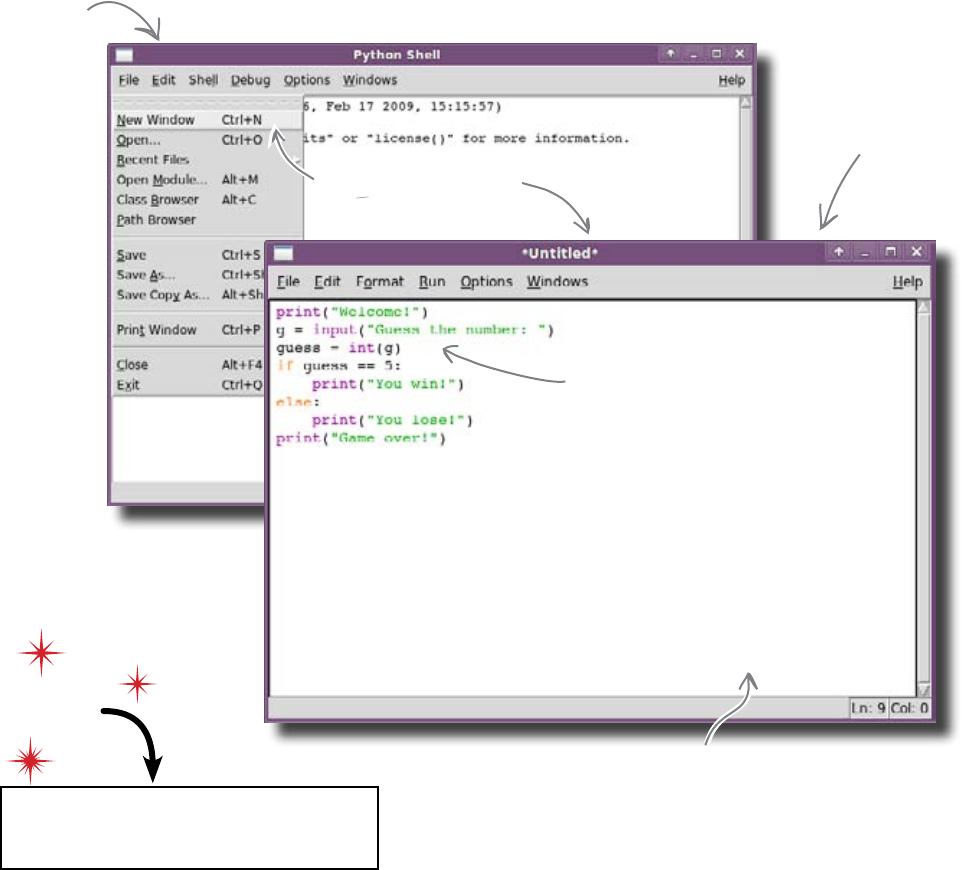The height and width of the screenshot is (870, 962).
Task: Choose Open... from the File menu
Action: [x=207, y=140]
